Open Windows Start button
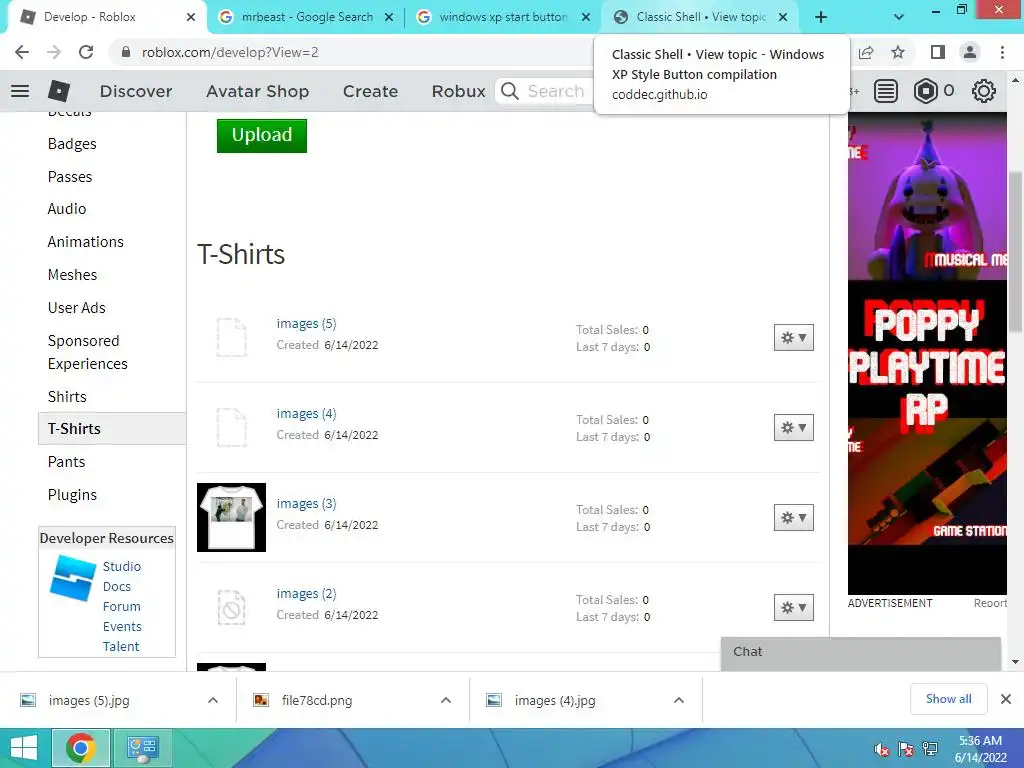This screenshot has width=1024, height=768. (24, 748)
